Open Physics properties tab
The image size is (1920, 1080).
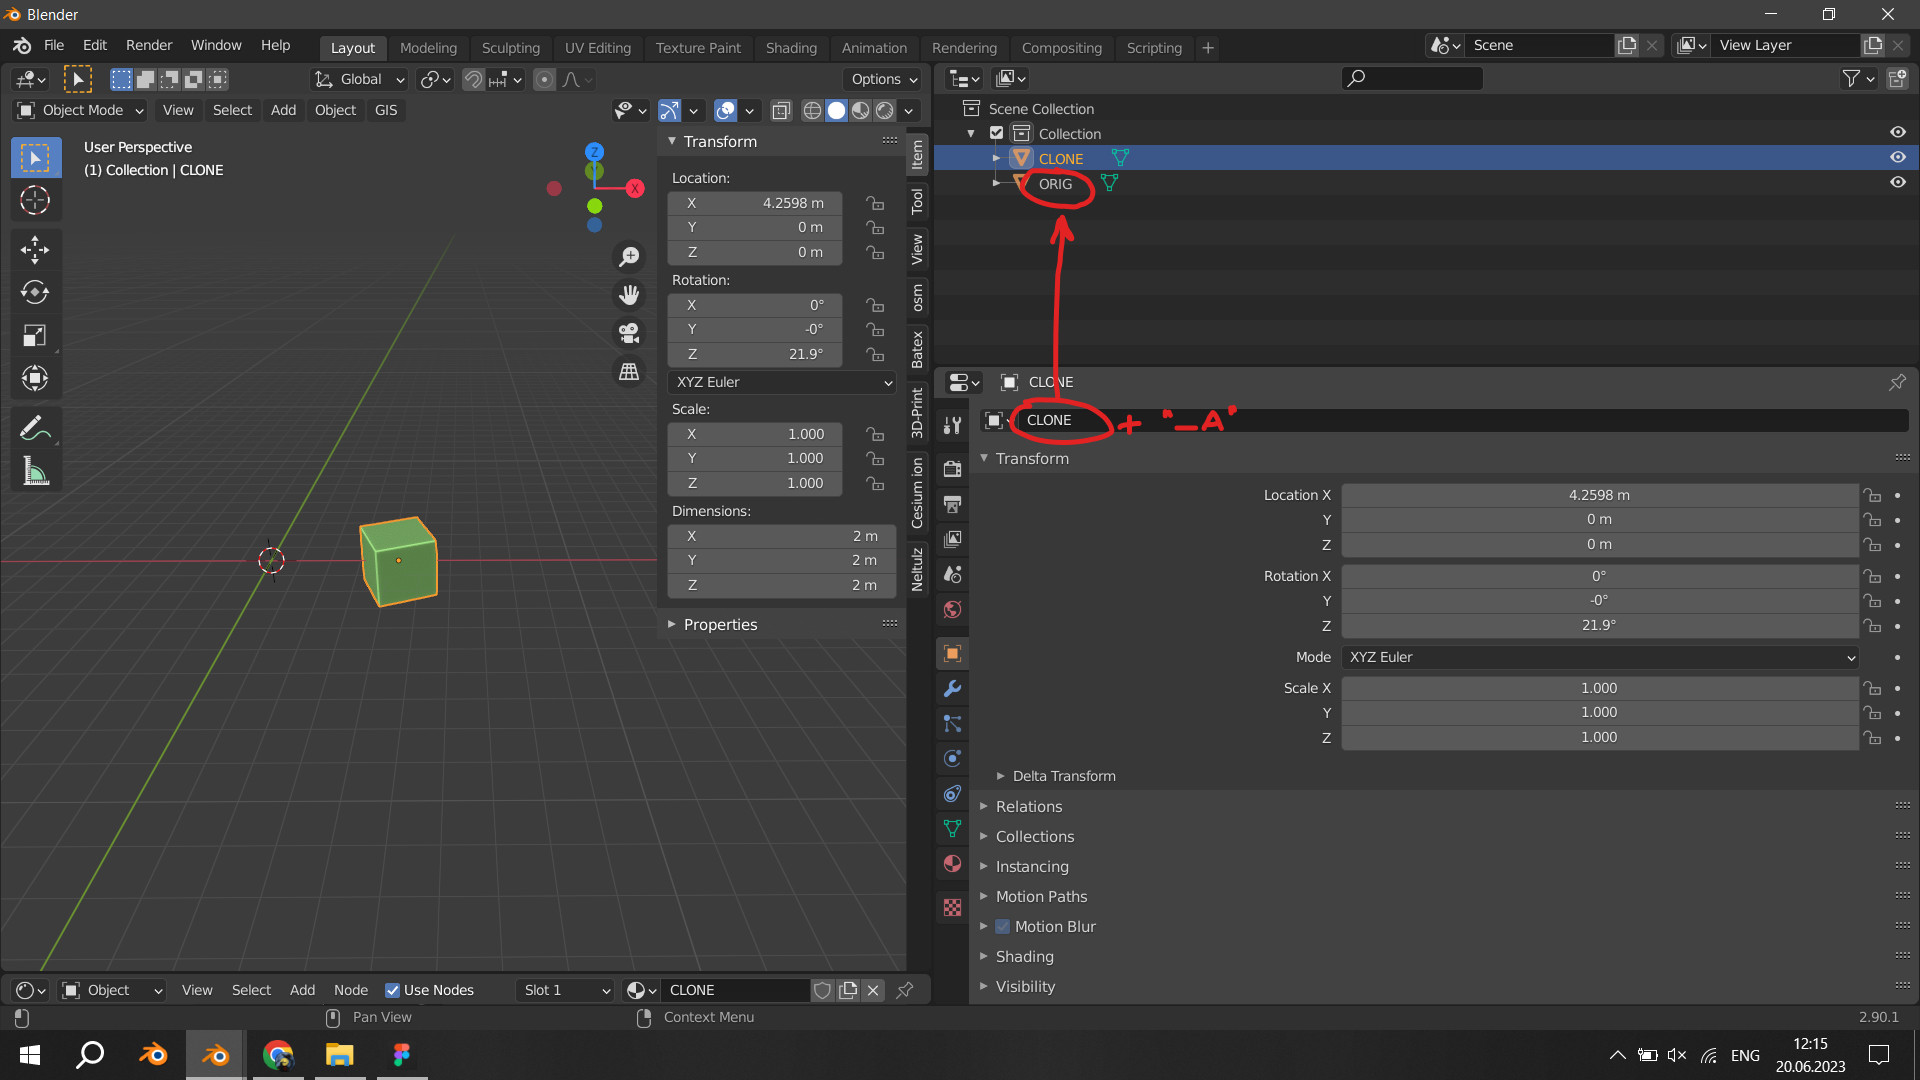tap(953, 758)
